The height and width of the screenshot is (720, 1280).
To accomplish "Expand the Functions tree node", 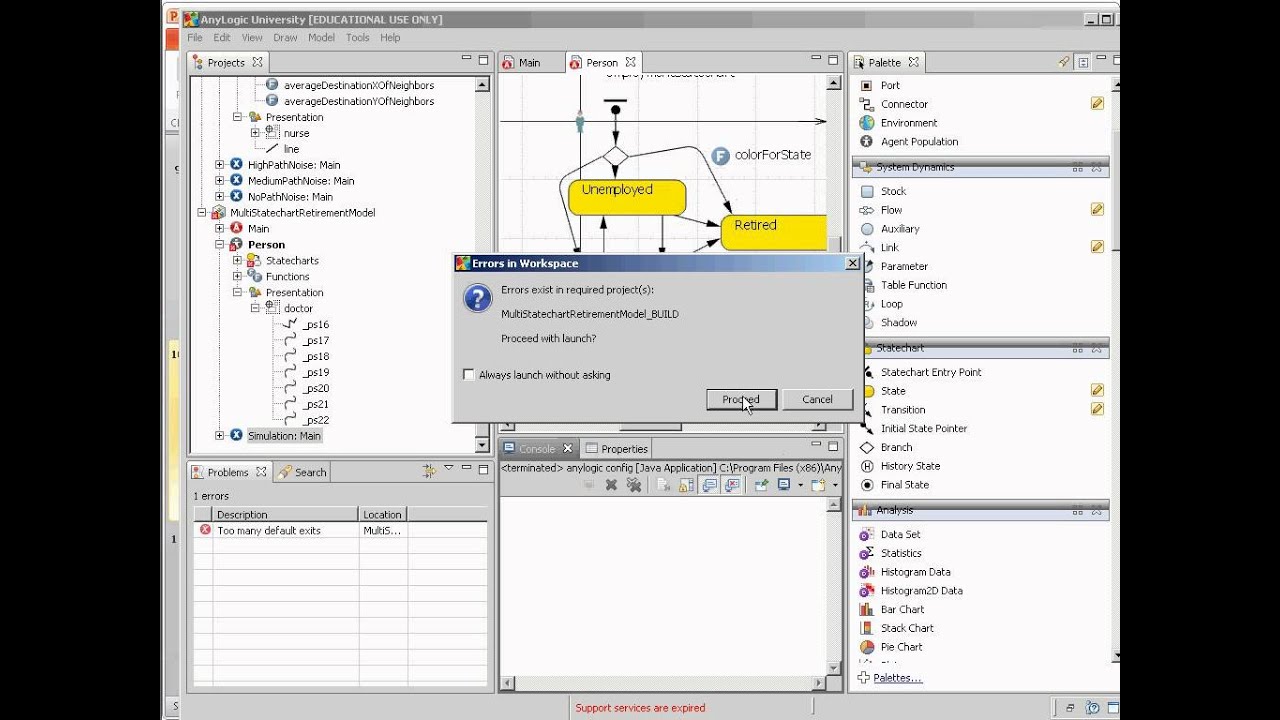I will [x=238, y=277].
